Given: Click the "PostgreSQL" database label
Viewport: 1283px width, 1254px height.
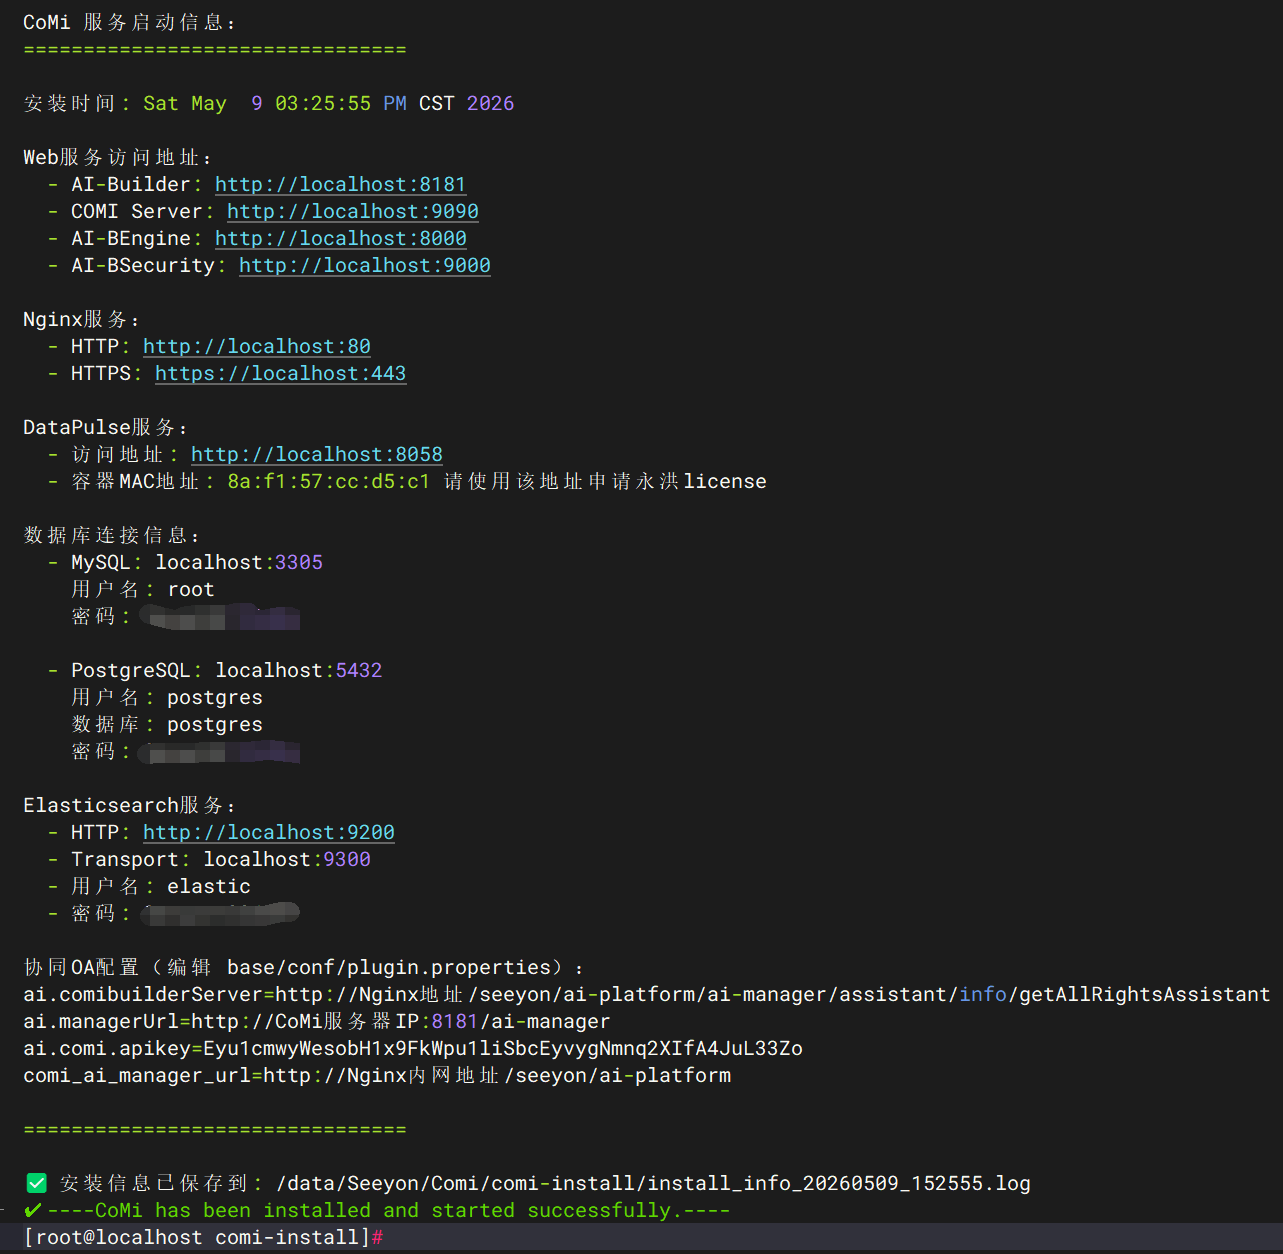Looking at the screenshot, I should [x=131, y=670].
